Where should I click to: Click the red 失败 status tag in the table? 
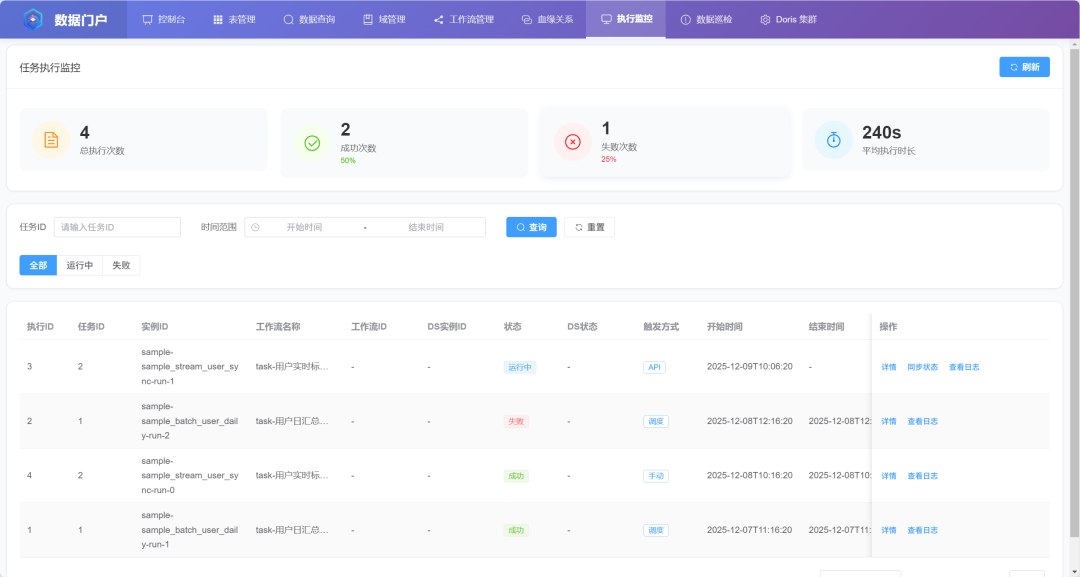click(516, 421)
